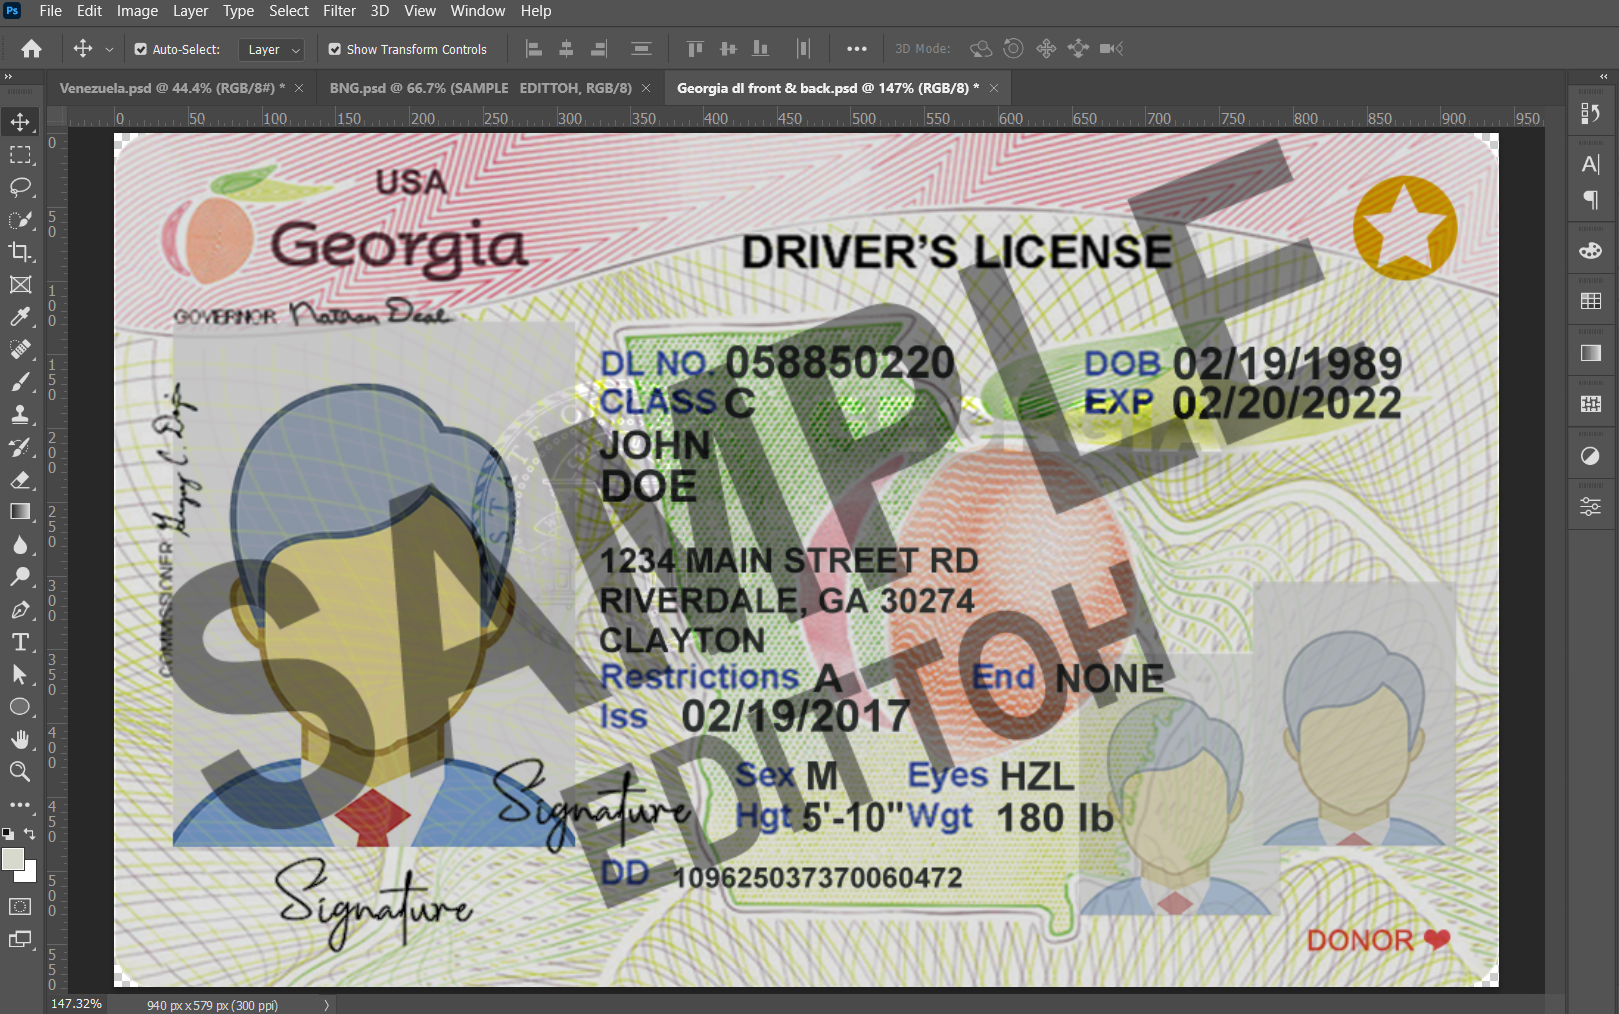1619x1014 pixels.
Task: Select the Gradient tool
Action: click(20, 512)
